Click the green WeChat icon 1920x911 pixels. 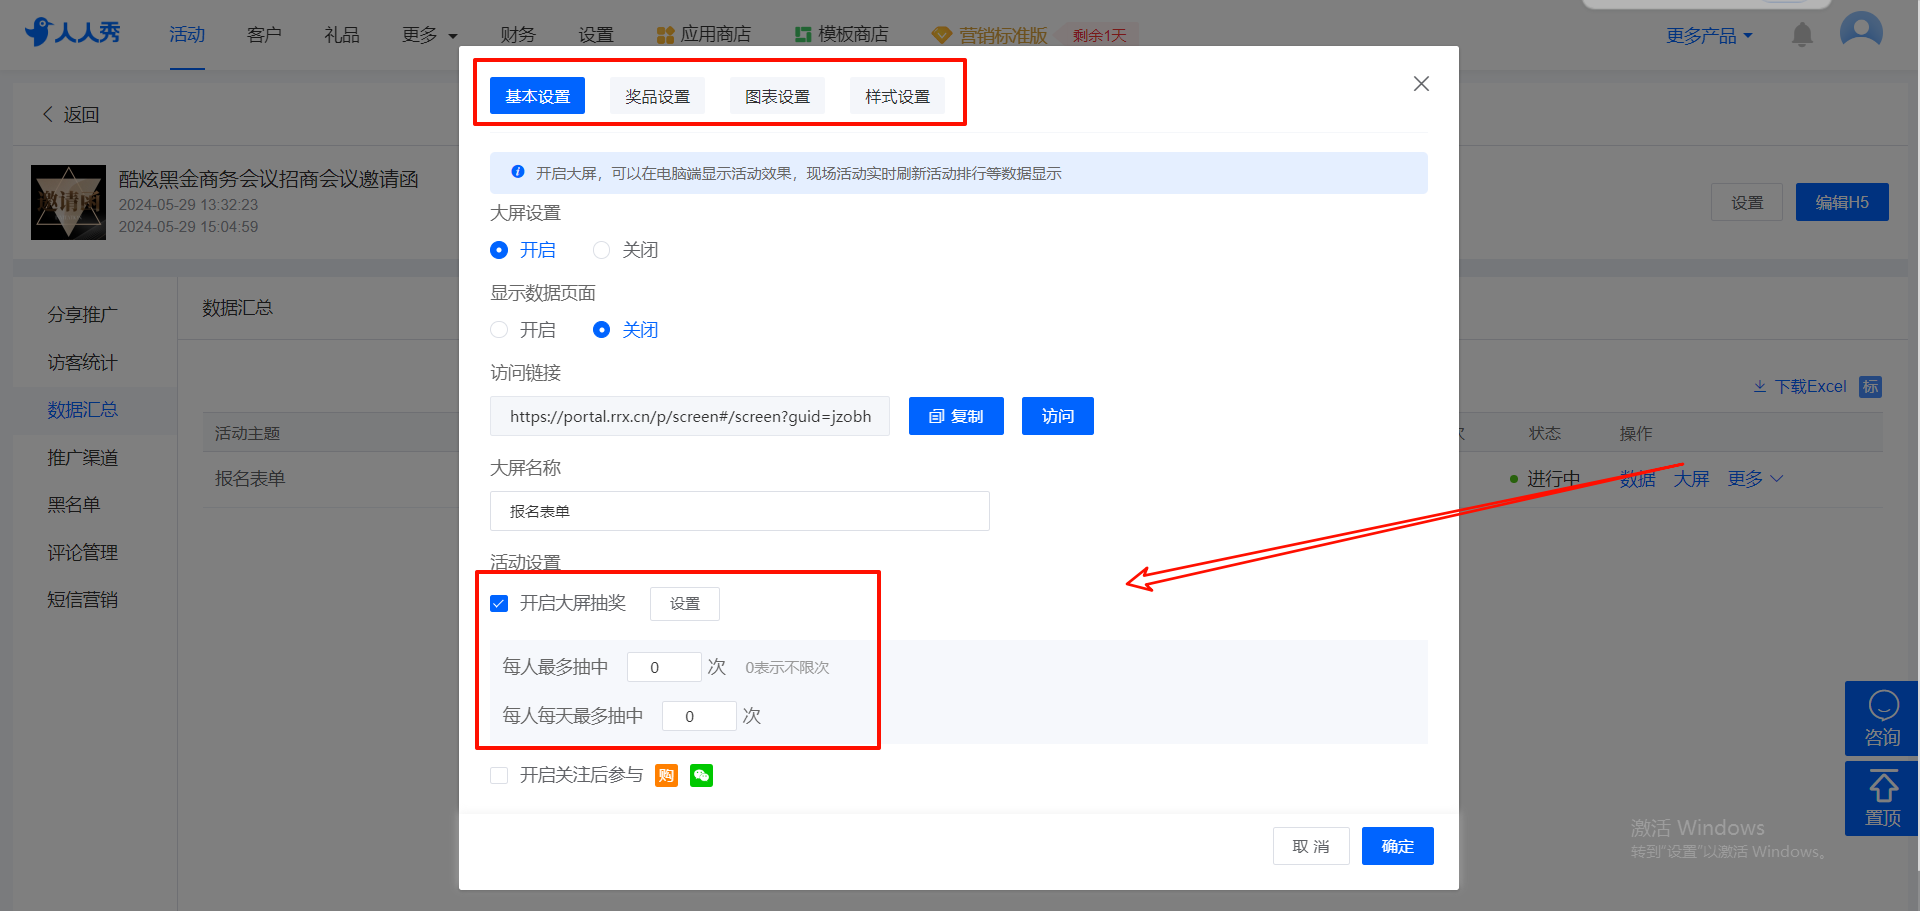[x=702, y=775]
